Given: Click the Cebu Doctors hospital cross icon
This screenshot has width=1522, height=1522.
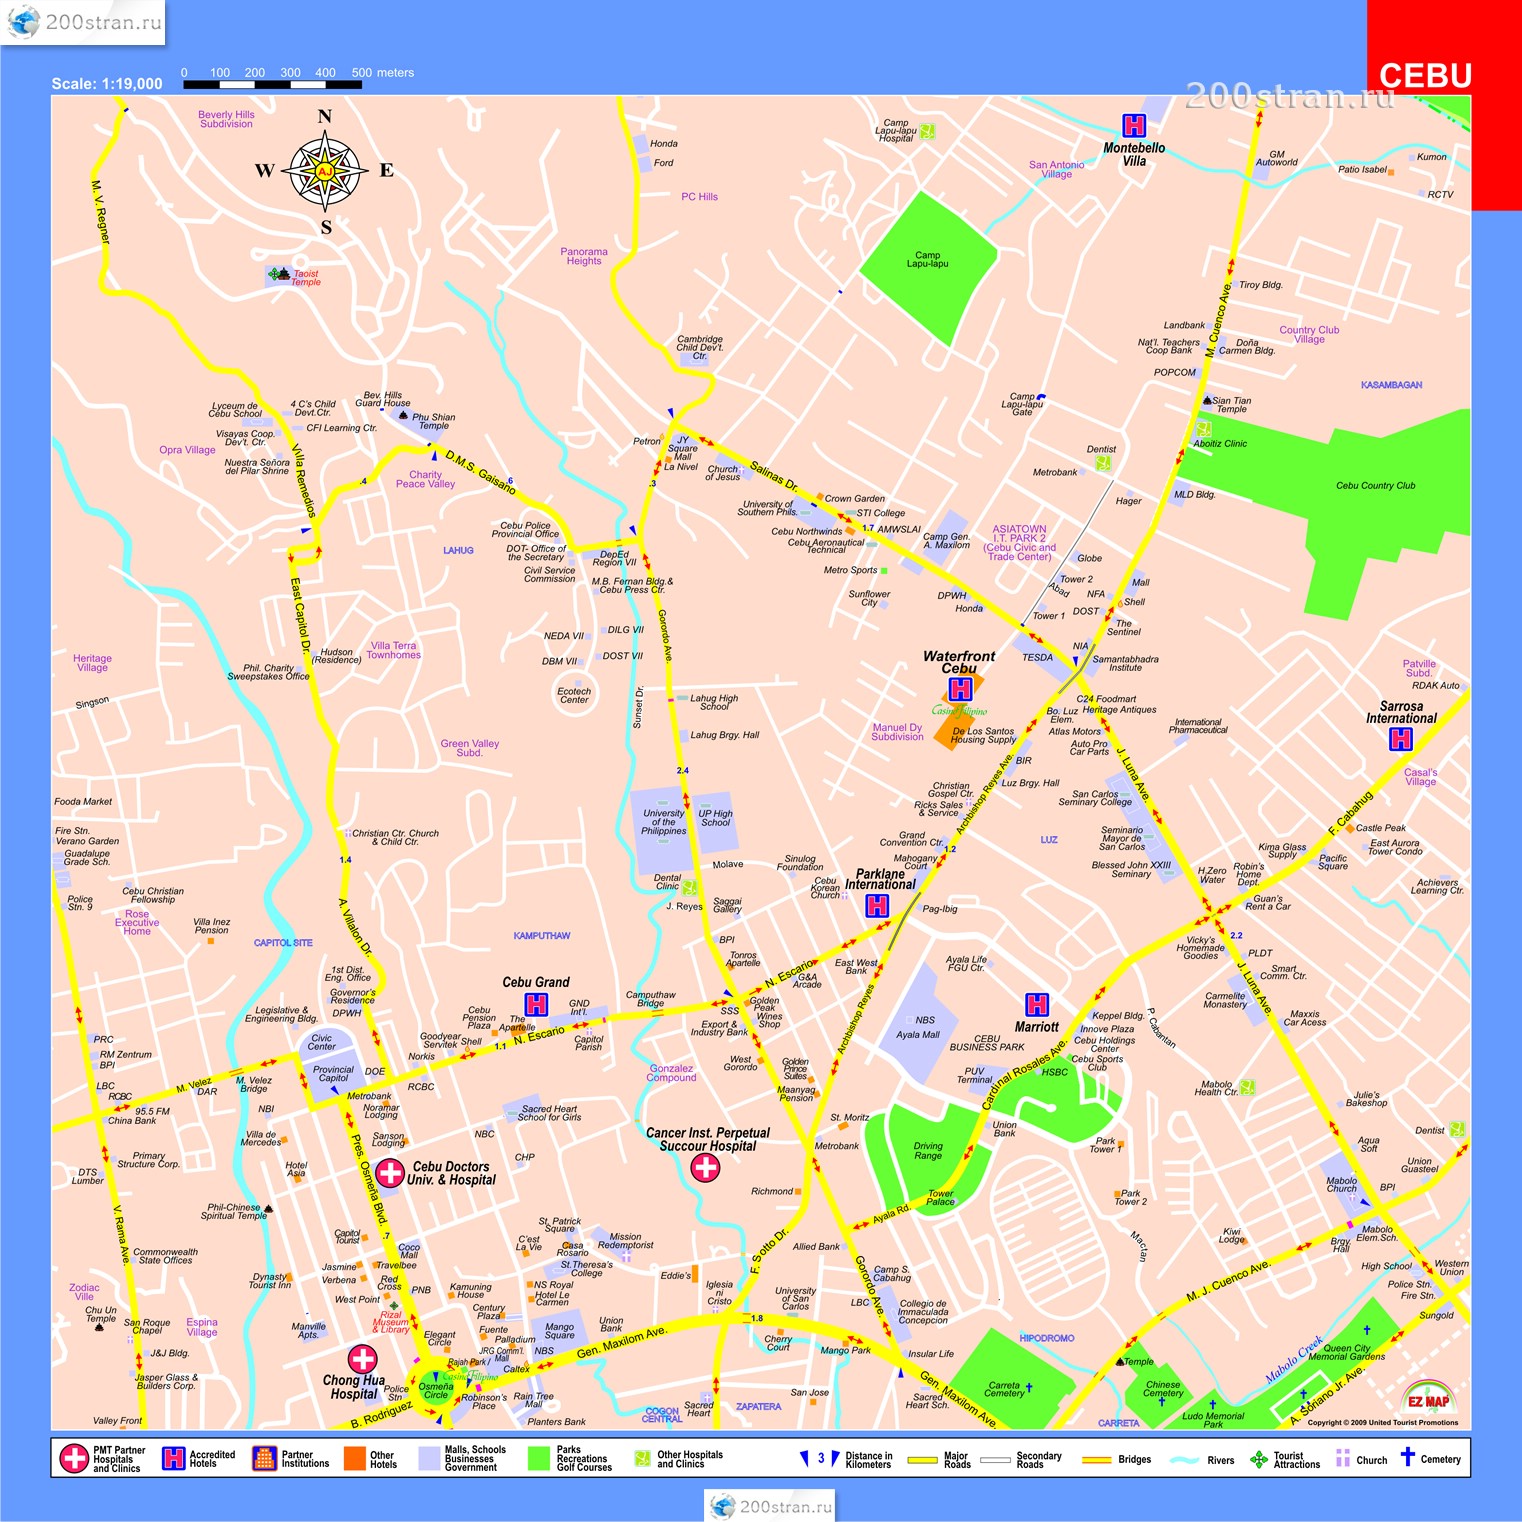Looking at the screenshot, I should pyautogui.click(x=389, y=1173).
